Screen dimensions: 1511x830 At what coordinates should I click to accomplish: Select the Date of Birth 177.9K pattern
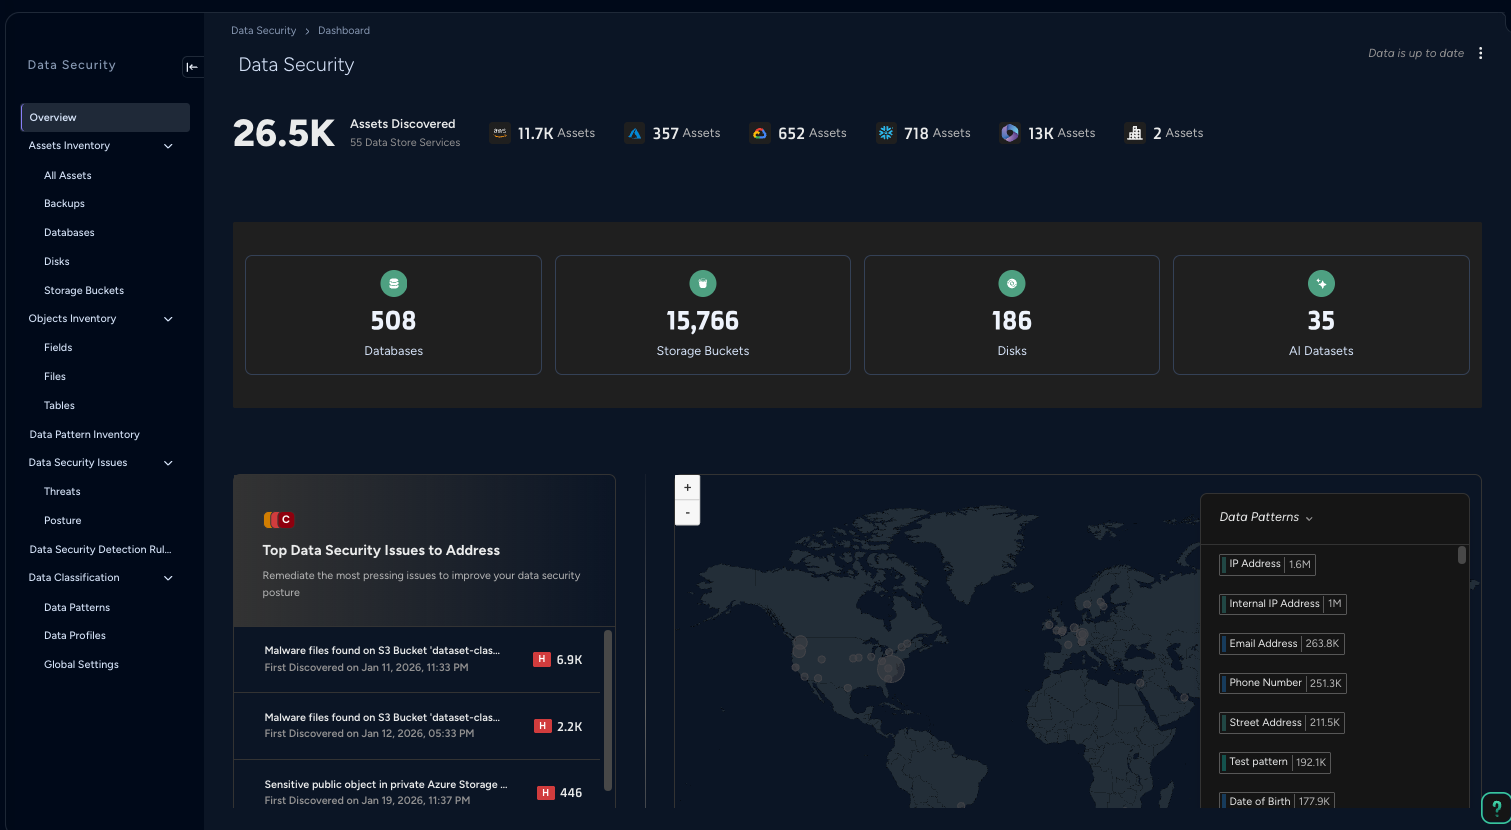(x=1277, y=801)
